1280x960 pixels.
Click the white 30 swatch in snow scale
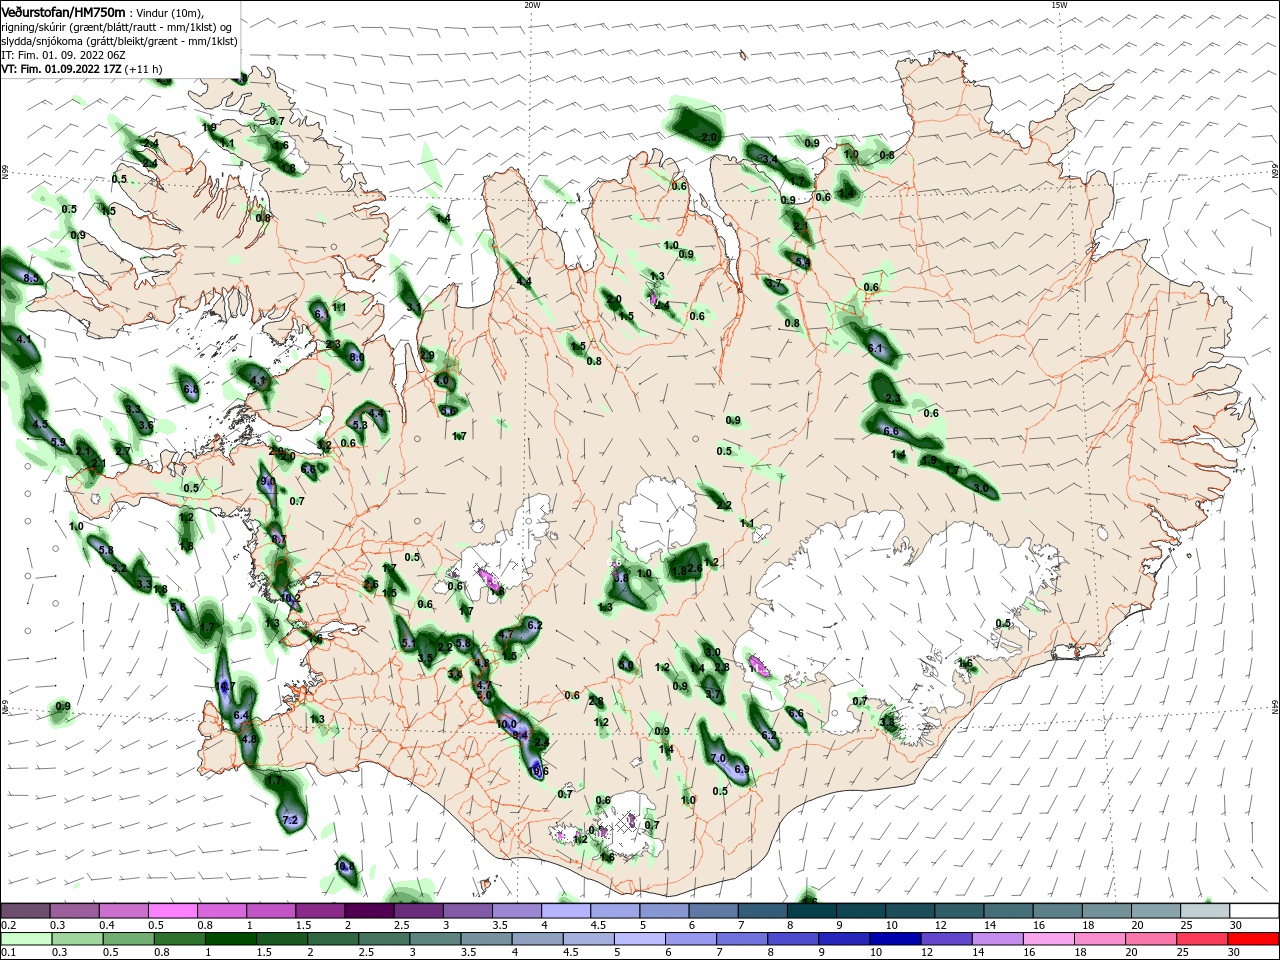pos(1253,911)
